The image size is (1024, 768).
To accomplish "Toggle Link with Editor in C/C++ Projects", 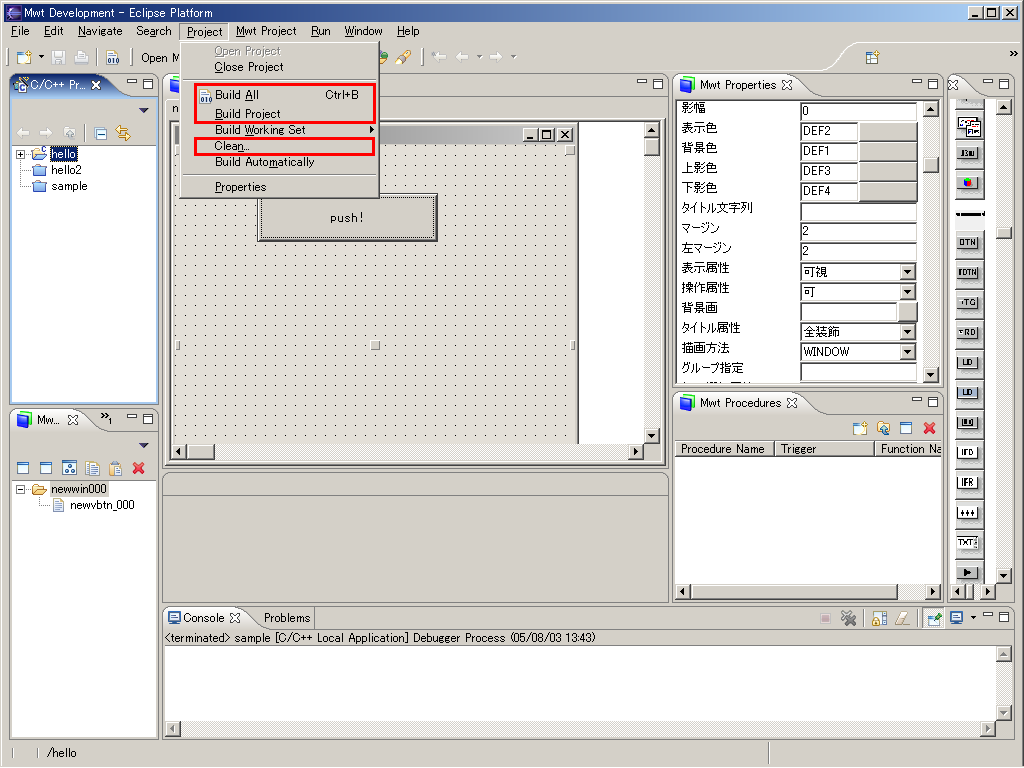I will point(123,134).
